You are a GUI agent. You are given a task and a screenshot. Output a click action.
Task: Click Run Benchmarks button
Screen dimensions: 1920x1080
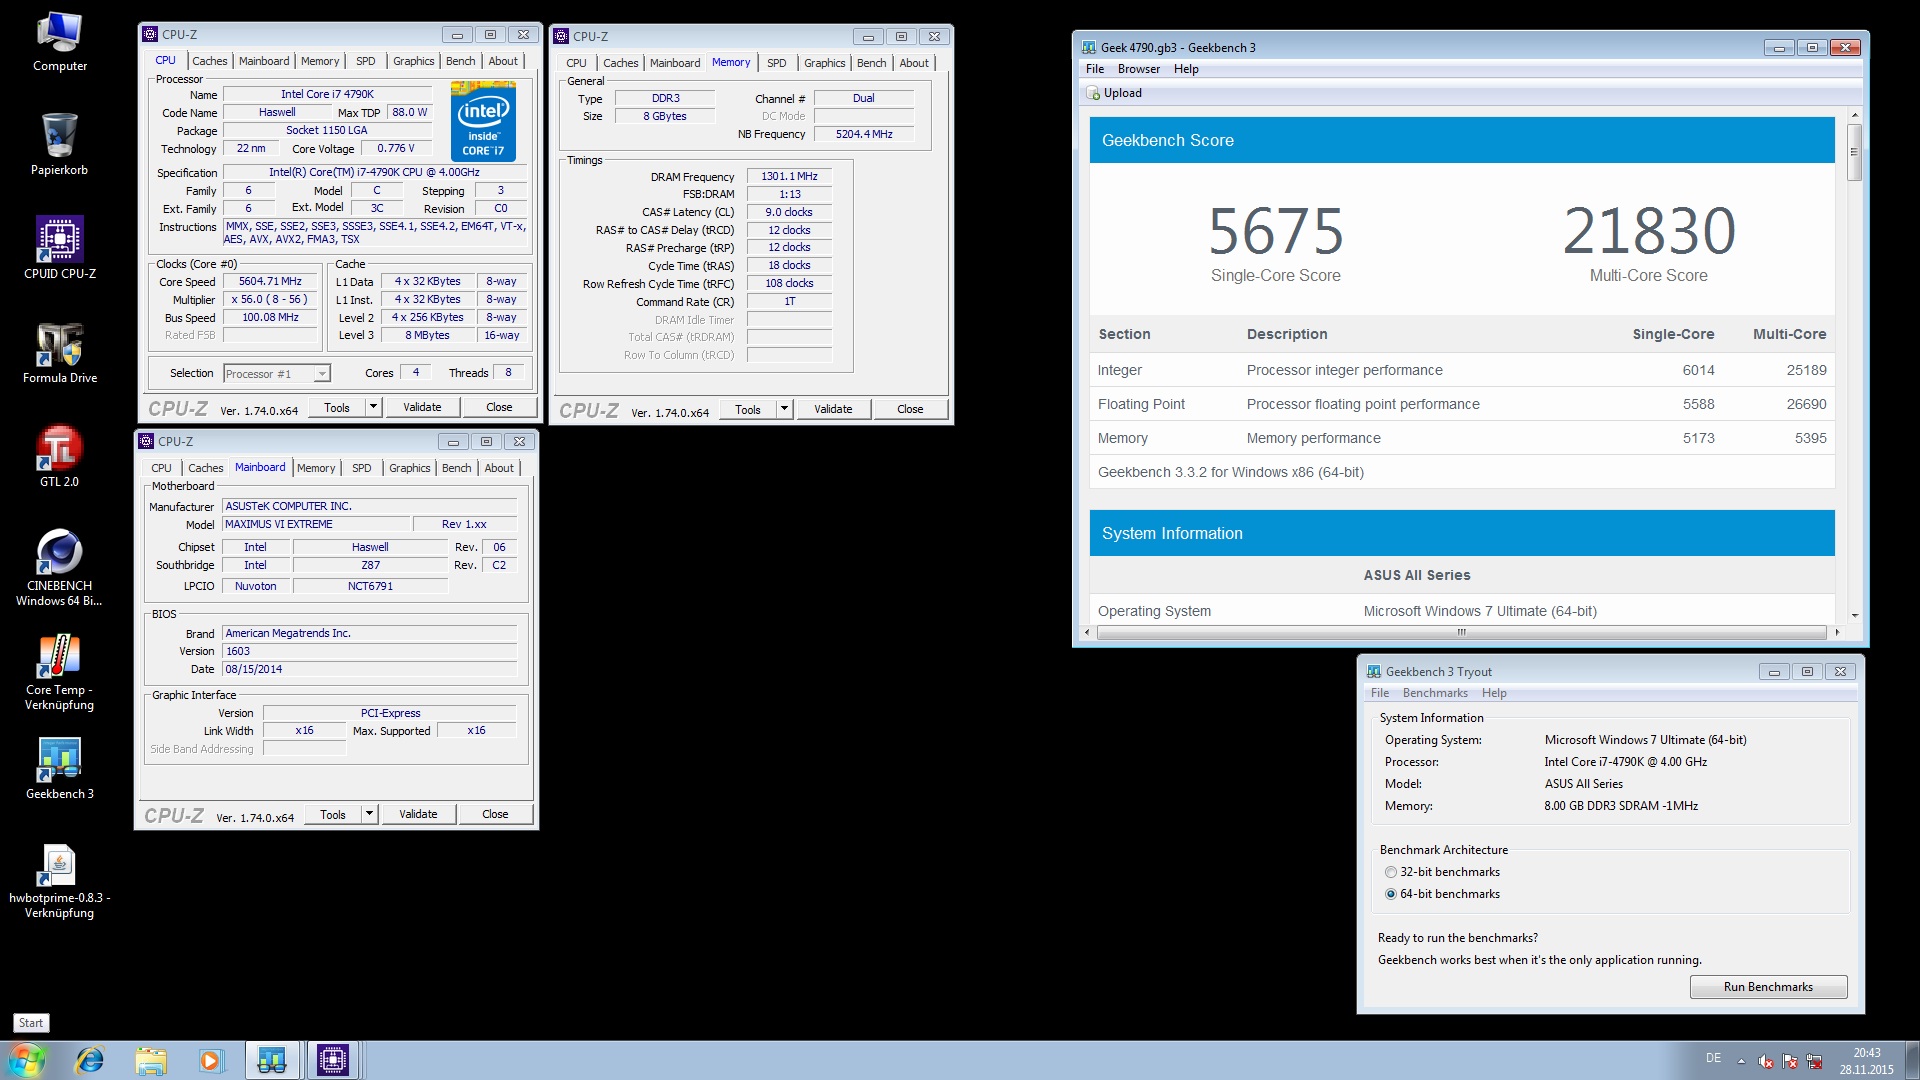[x=1768, y=987]
